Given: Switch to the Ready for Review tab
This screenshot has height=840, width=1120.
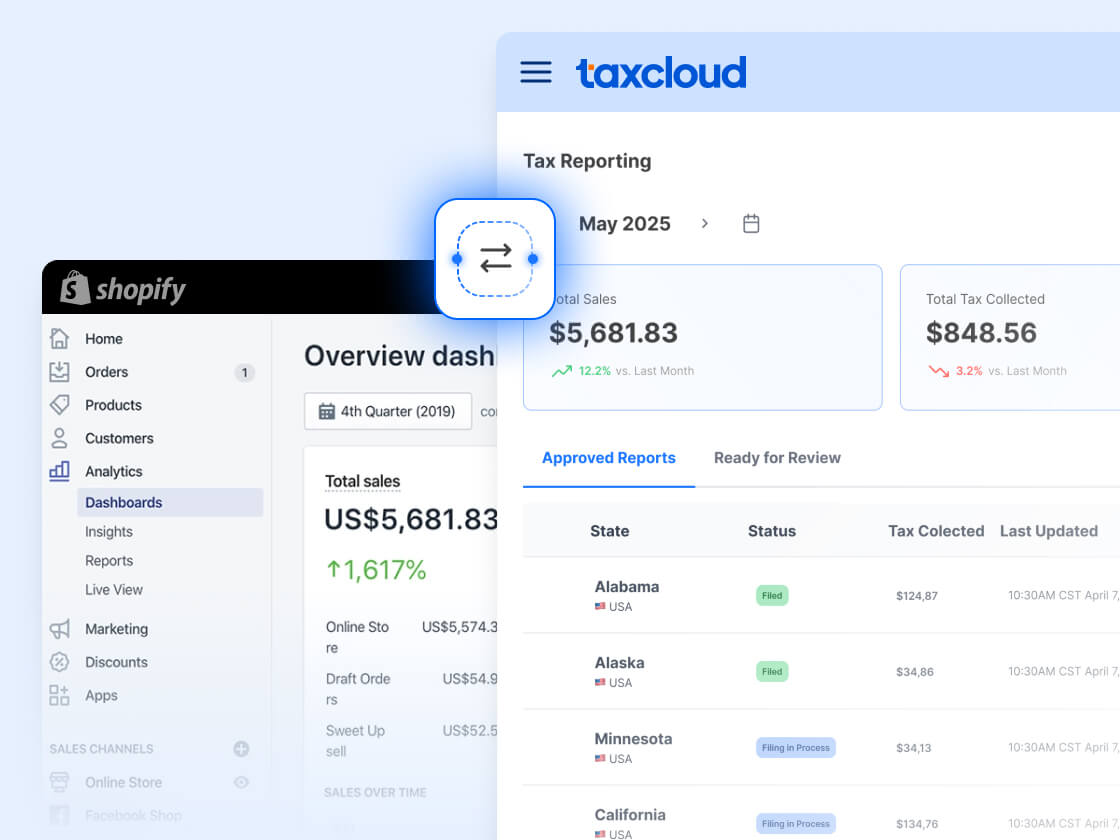Looking at the screenshot, I should click(x=777, y=458).
